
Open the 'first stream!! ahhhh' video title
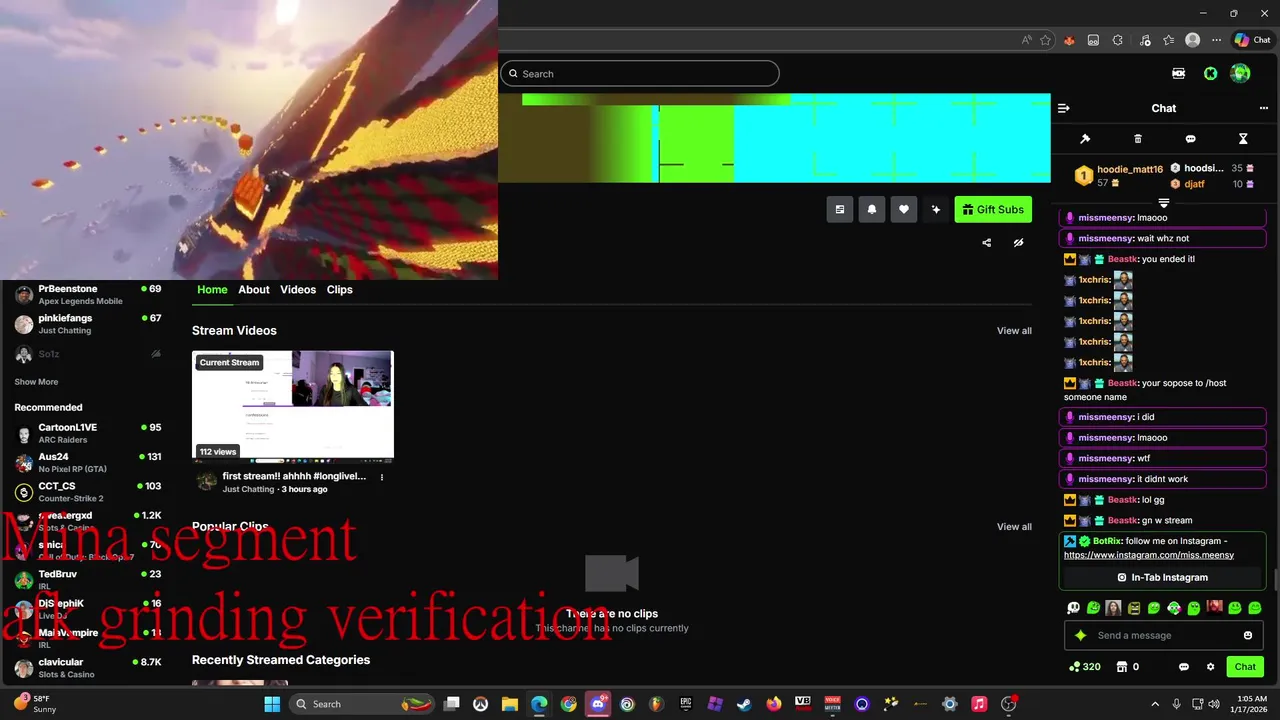coord(294,477)
